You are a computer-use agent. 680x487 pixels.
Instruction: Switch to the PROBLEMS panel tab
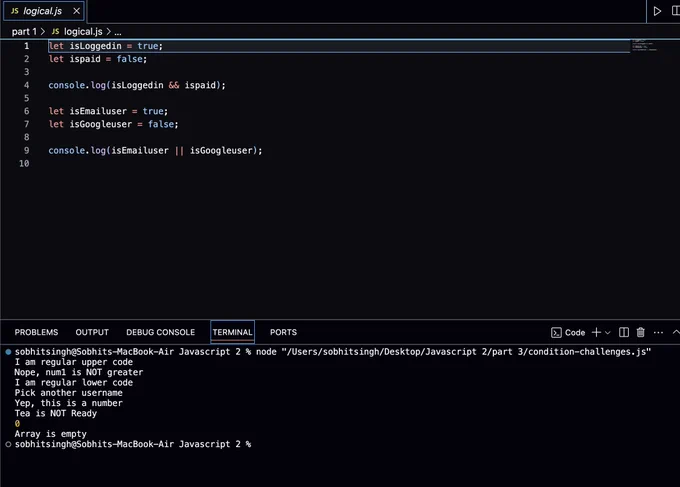(36, 332)
